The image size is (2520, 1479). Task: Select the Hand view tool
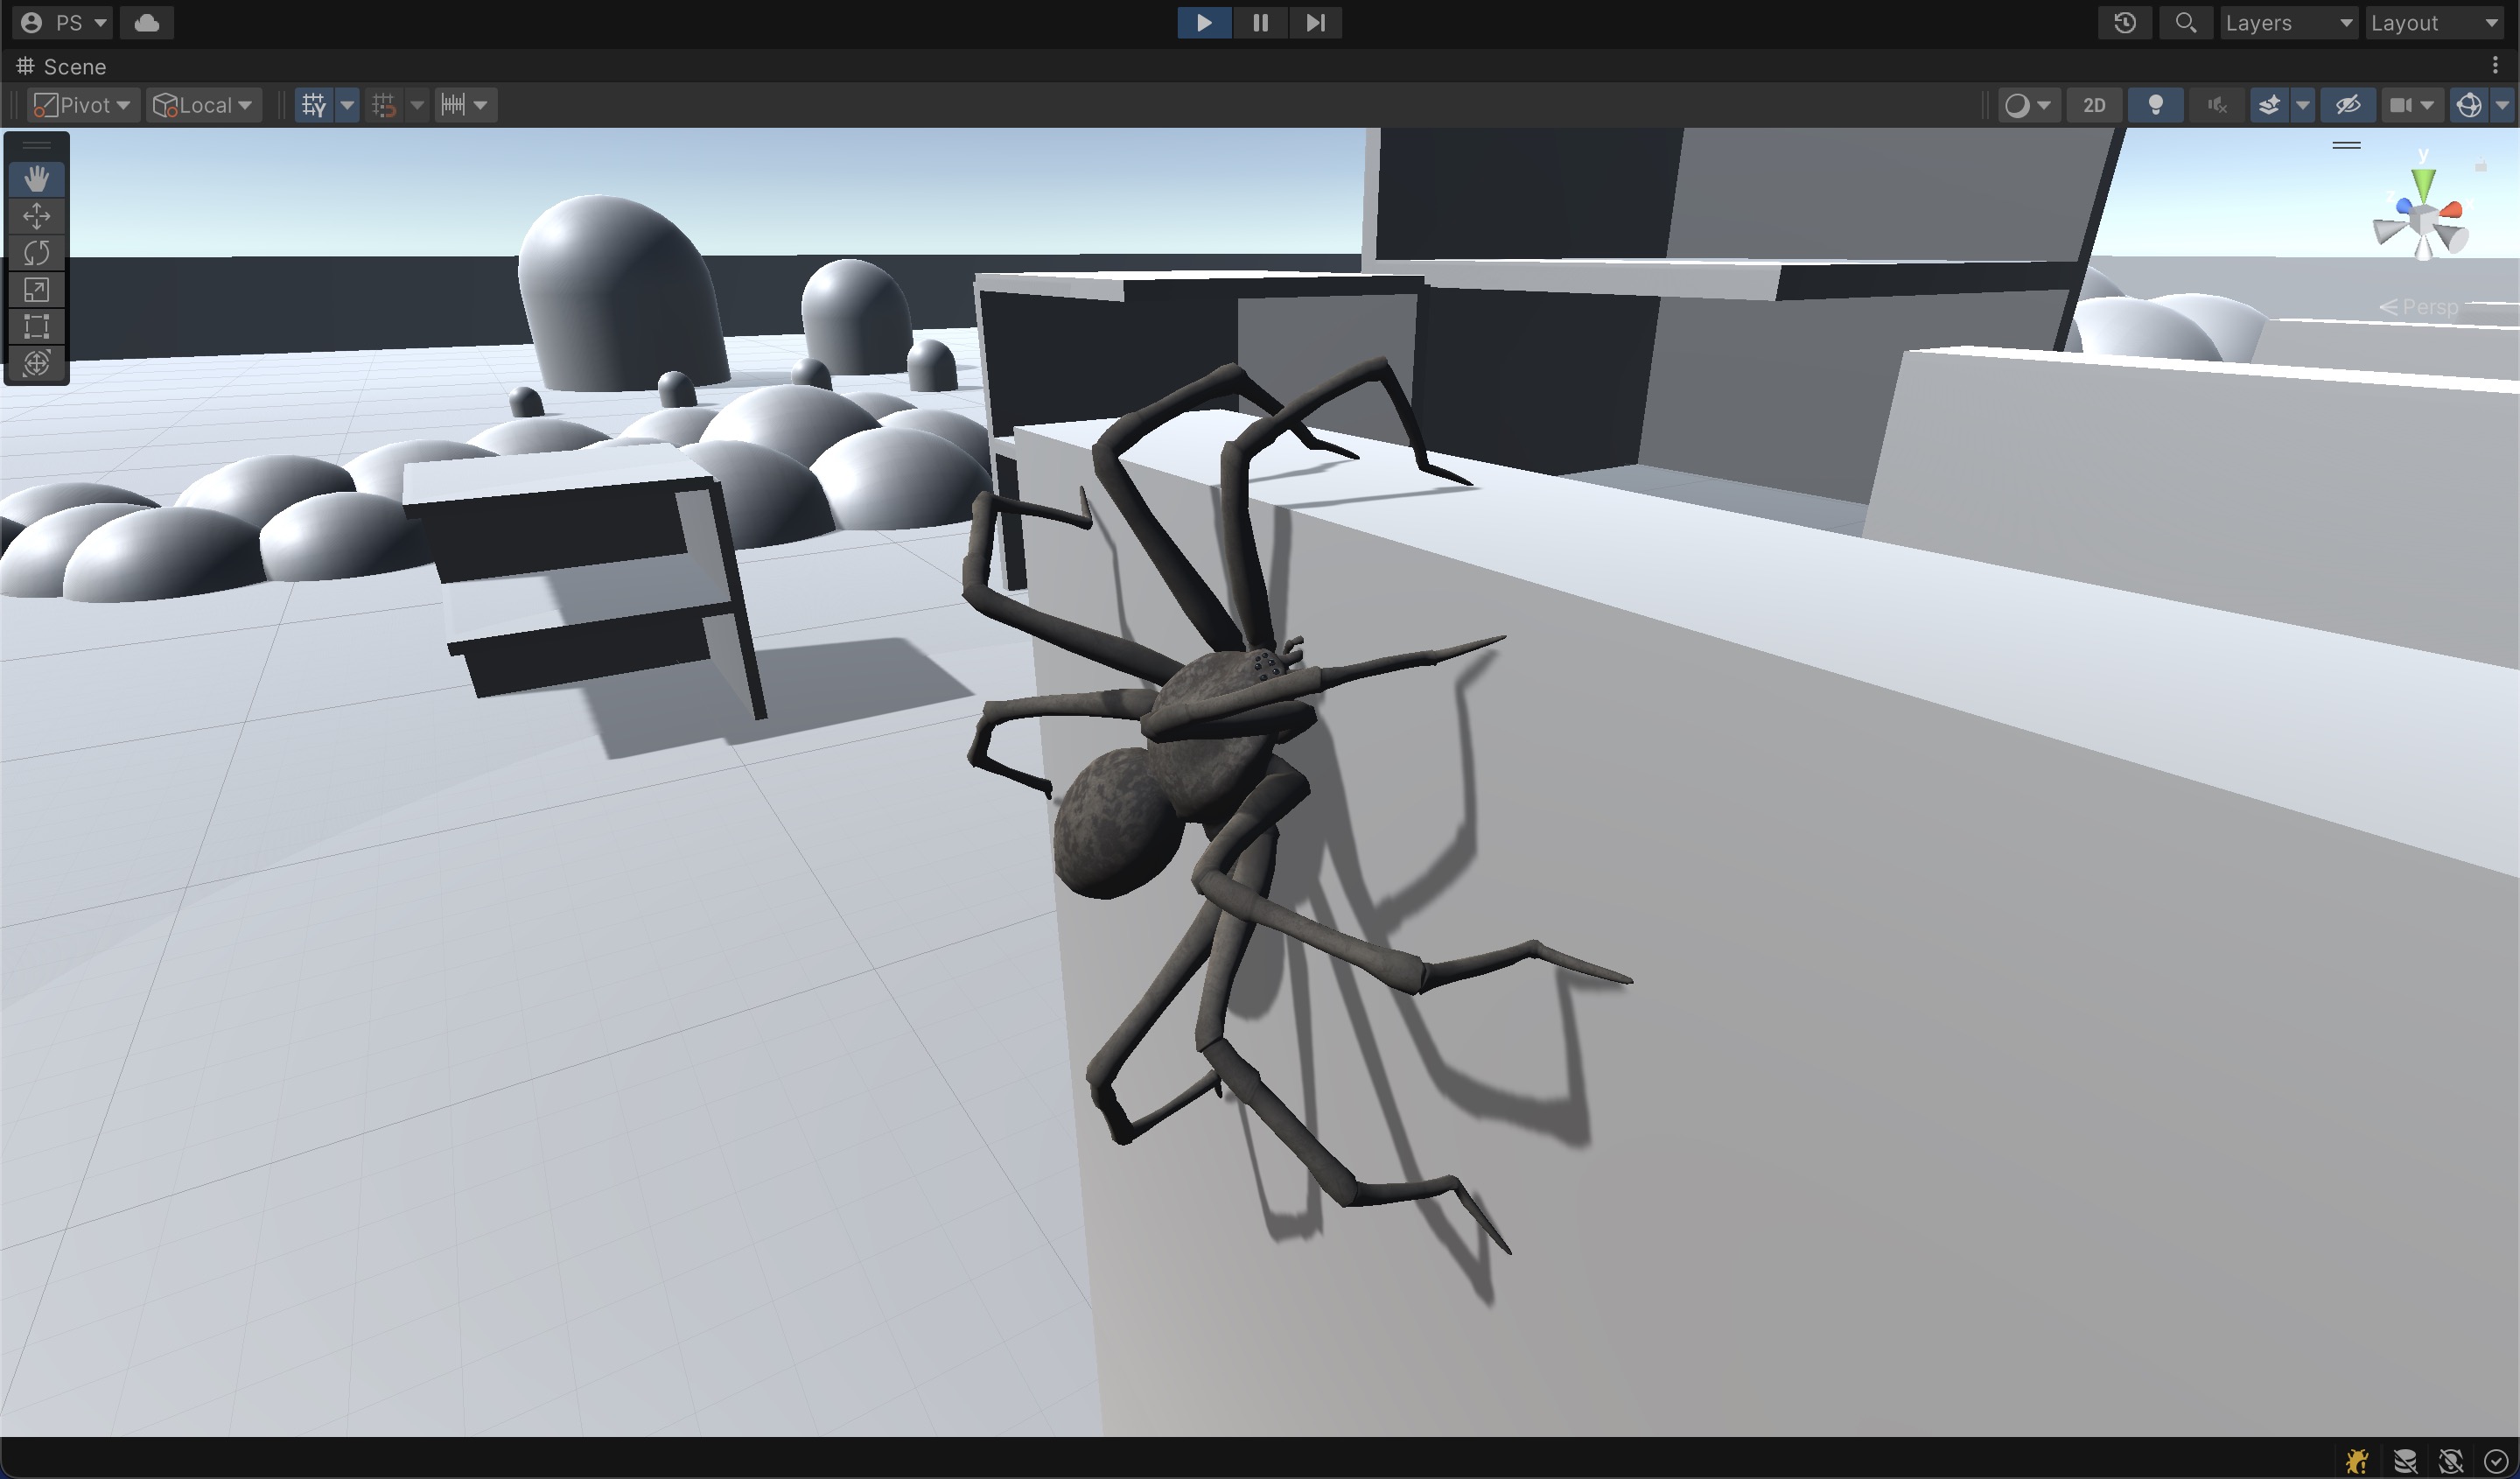[36, 179]
